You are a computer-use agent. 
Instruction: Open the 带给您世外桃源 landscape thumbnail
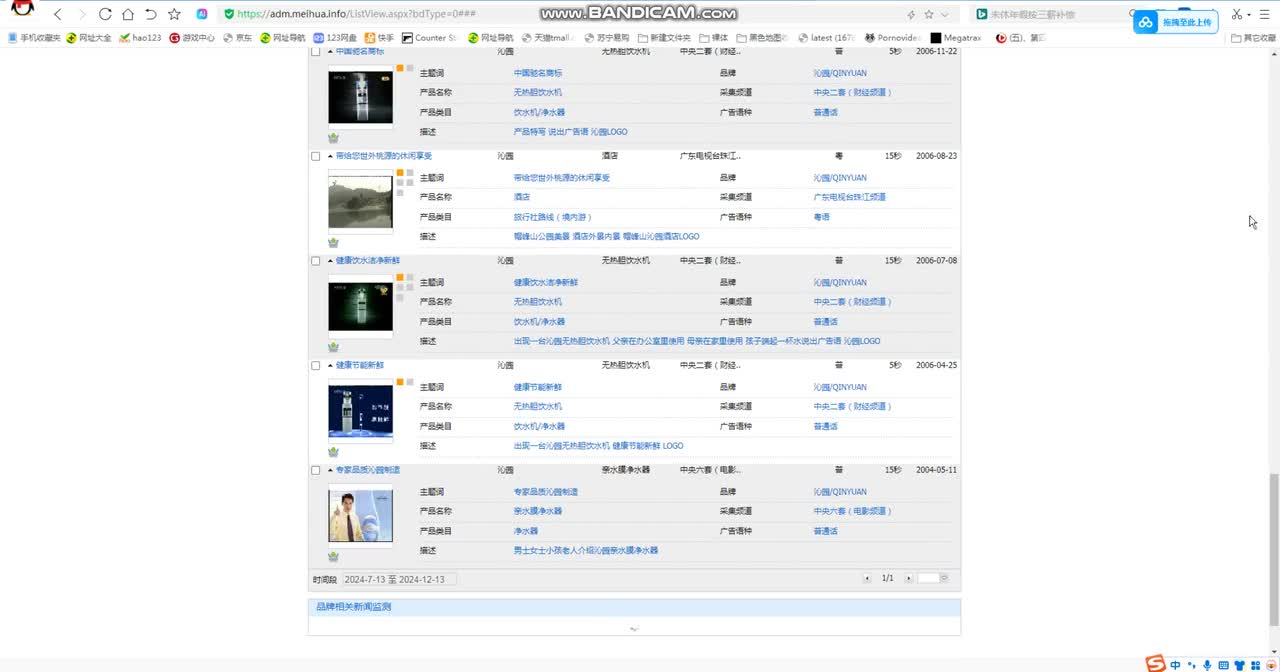click(360, 202)
